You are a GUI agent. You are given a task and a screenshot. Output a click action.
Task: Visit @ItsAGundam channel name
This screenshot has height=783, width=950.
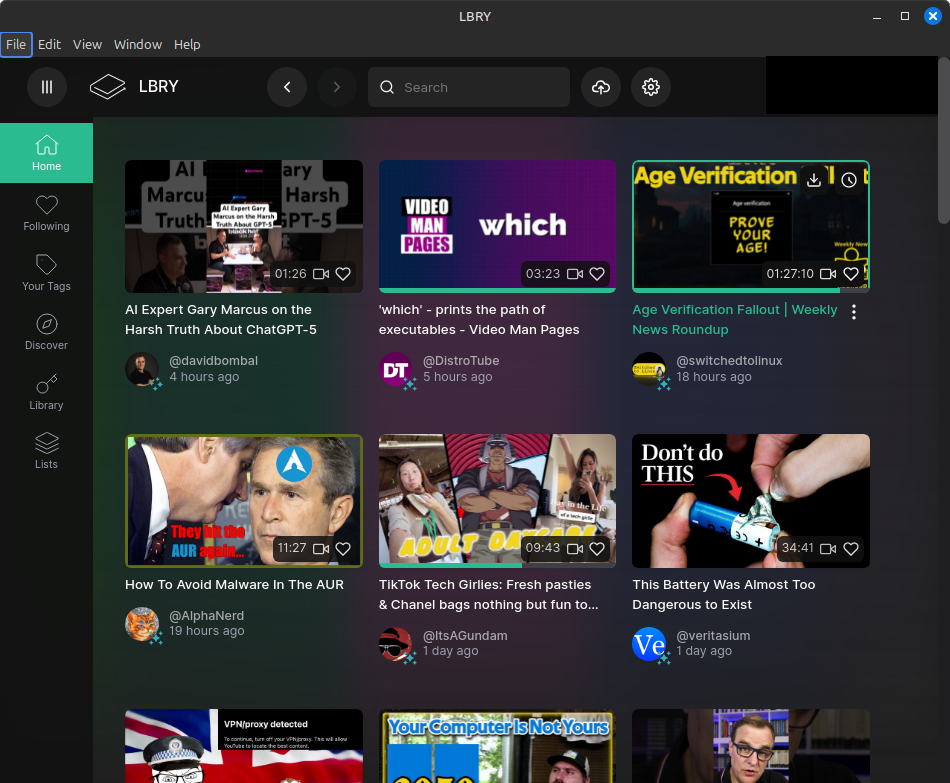coord(465,636)
